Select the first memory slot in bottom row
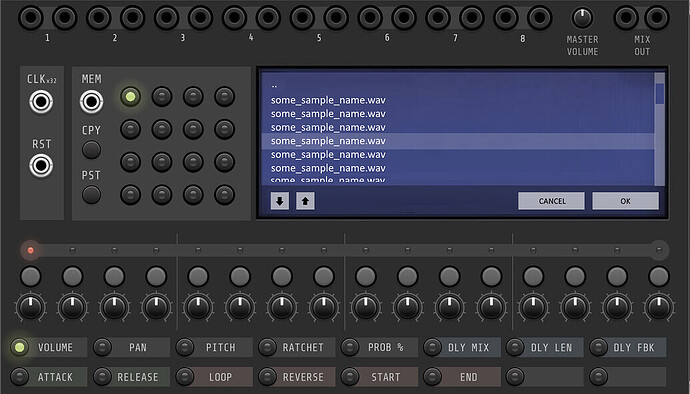The height and width of the screenshot is (394, 690). pos(130,195)
